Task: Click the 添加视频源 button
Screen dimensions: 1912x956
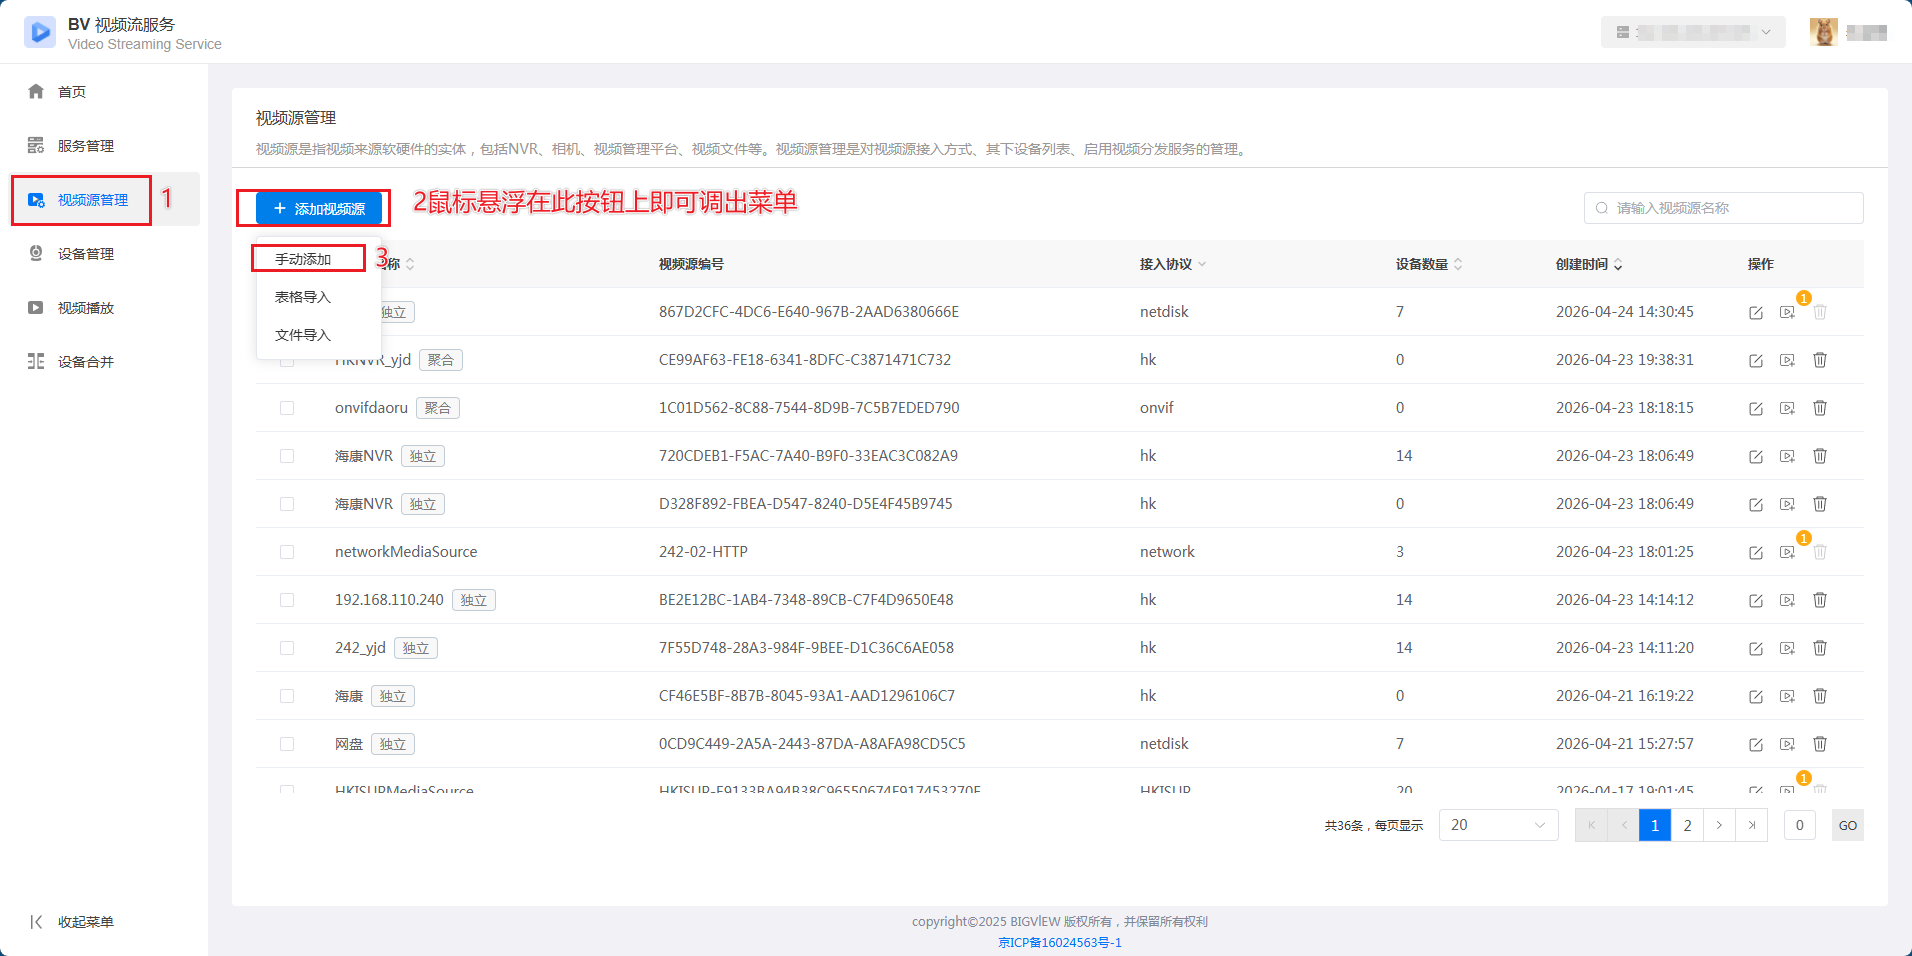Action: pos(319,208)
